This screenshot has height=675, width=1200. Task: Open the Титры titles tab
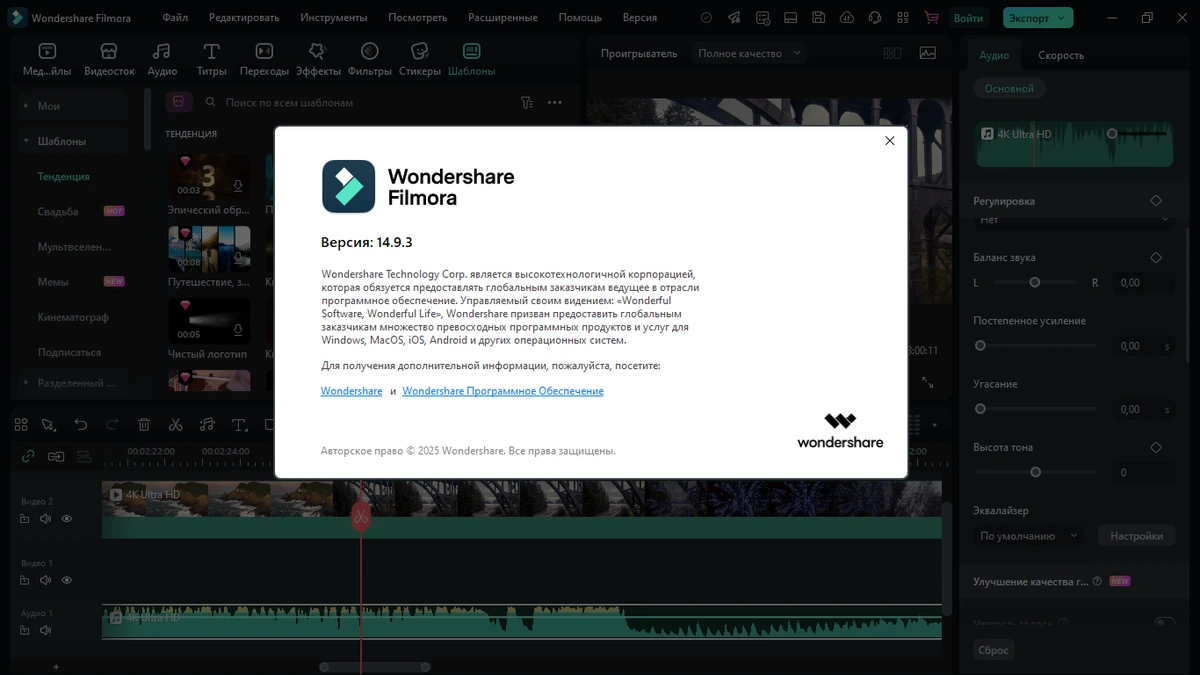pyautogui.click(x=212, y=60)
